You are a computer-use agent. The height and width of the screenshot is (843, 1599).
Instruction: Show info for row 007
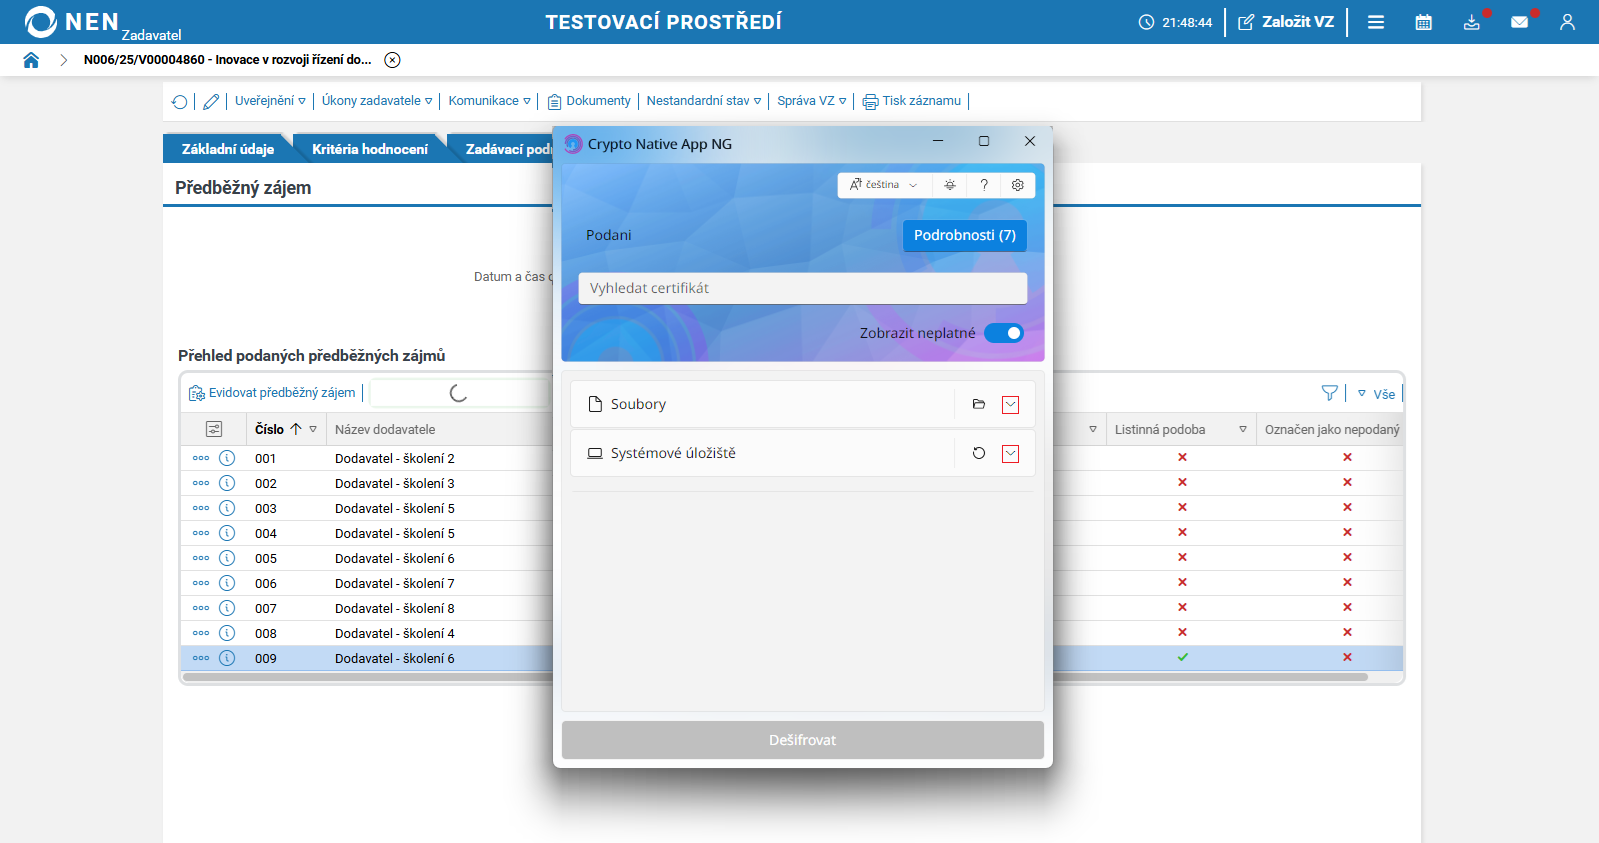(227, 608)
